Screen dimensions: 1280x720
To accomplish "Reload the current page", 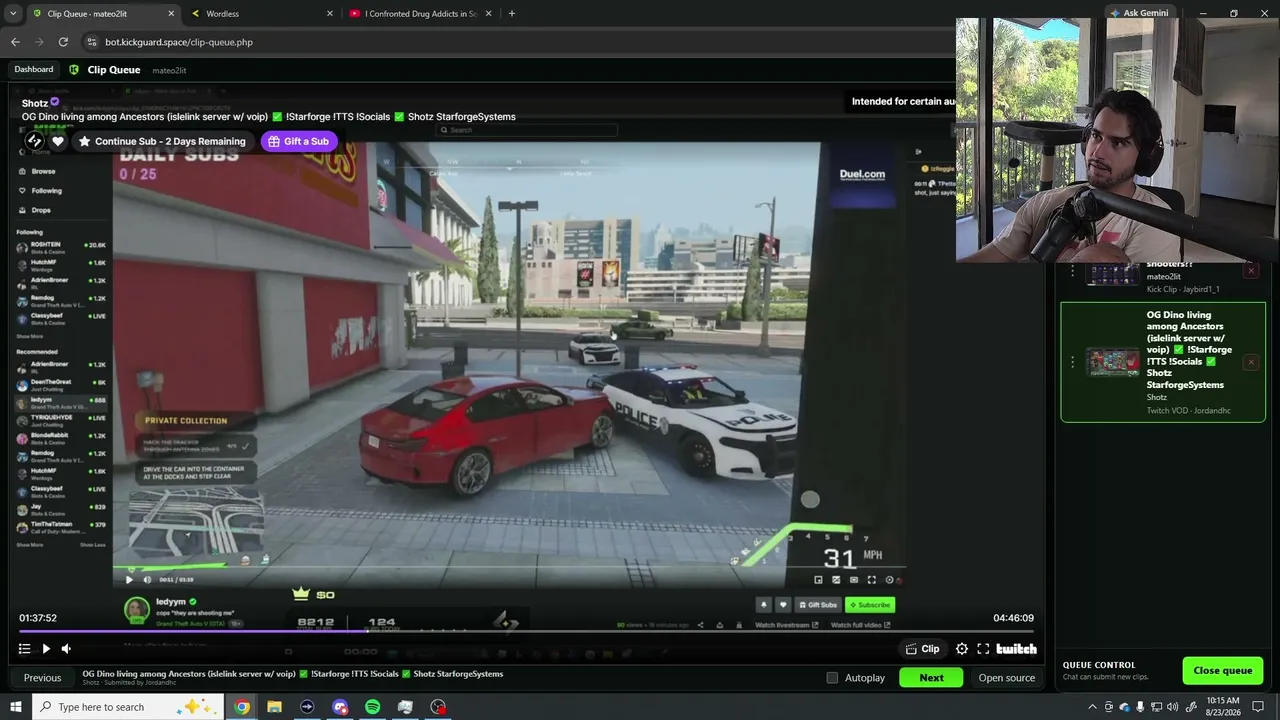I will [x=63, y=42].
